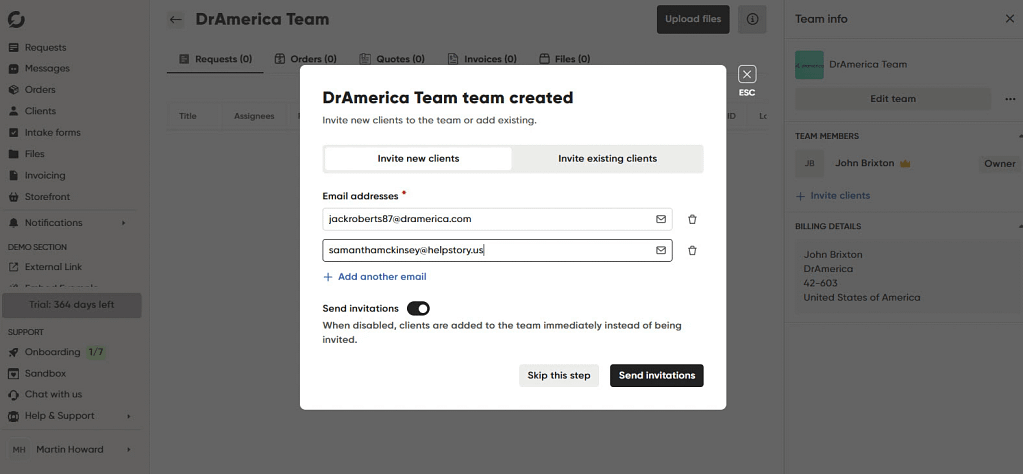The height and width of the screenshot is (474, 1023).
Task: Click envelope icon in samanthamckinsey email field
Action: [x=661, y=250]
